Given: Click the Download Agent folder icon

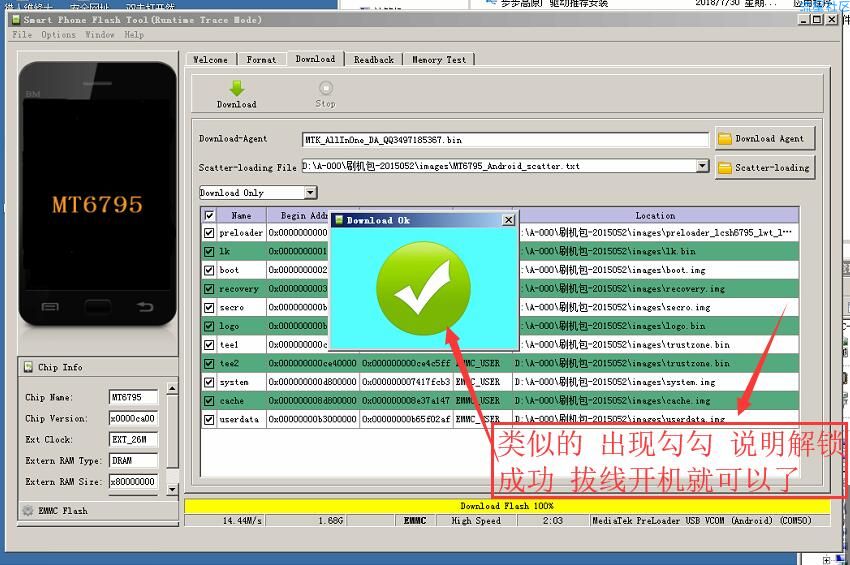Looking at the screenshot, I should pyautogui.click(x=724, y=139).
